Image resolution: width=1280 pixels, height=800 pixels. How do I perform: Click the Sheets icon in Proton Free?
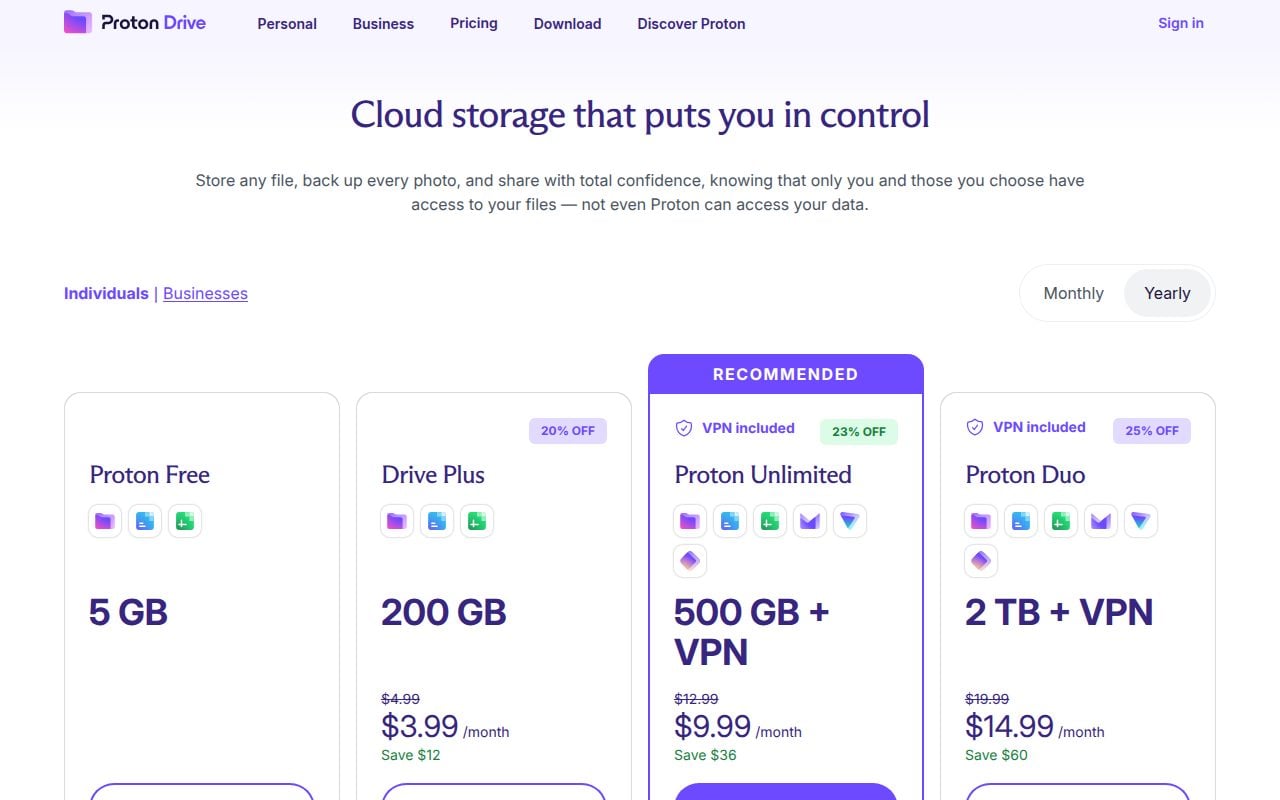pyautogui.click(x=185, y=521)
